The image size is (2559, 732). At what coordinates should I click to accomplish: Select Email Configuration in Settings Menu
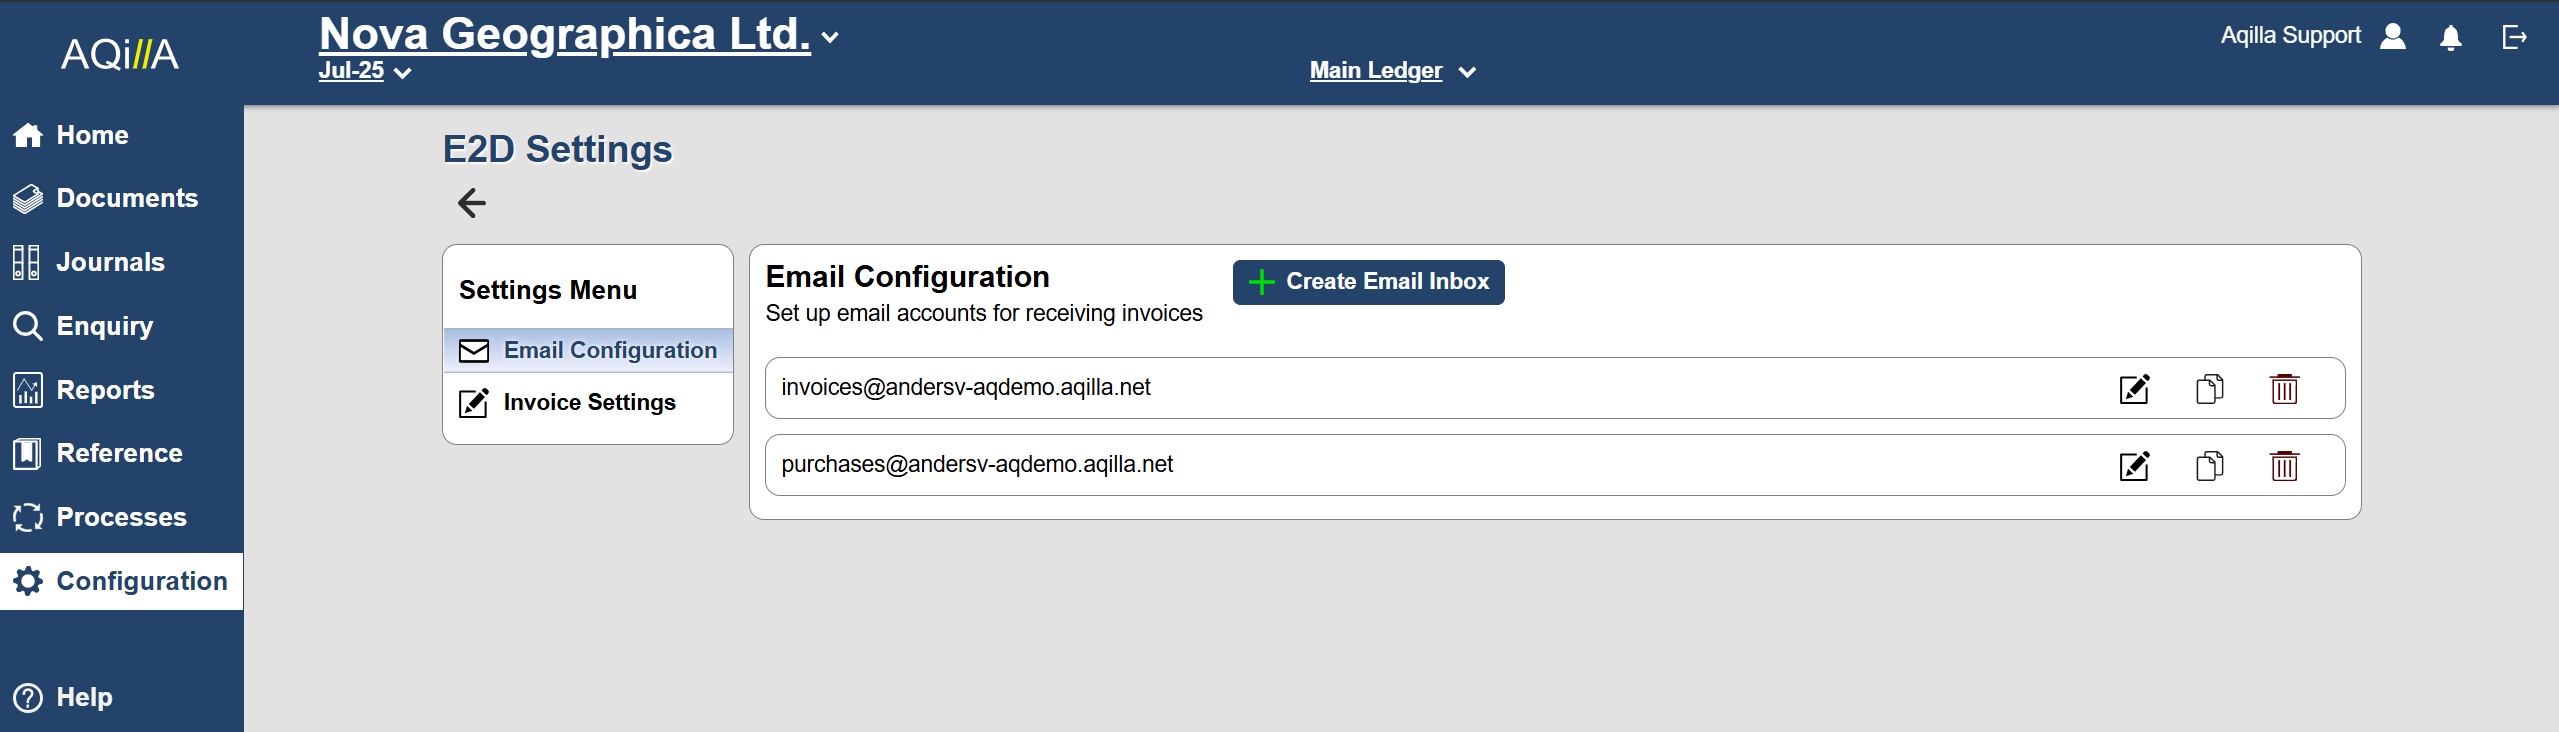coord(588,350)
